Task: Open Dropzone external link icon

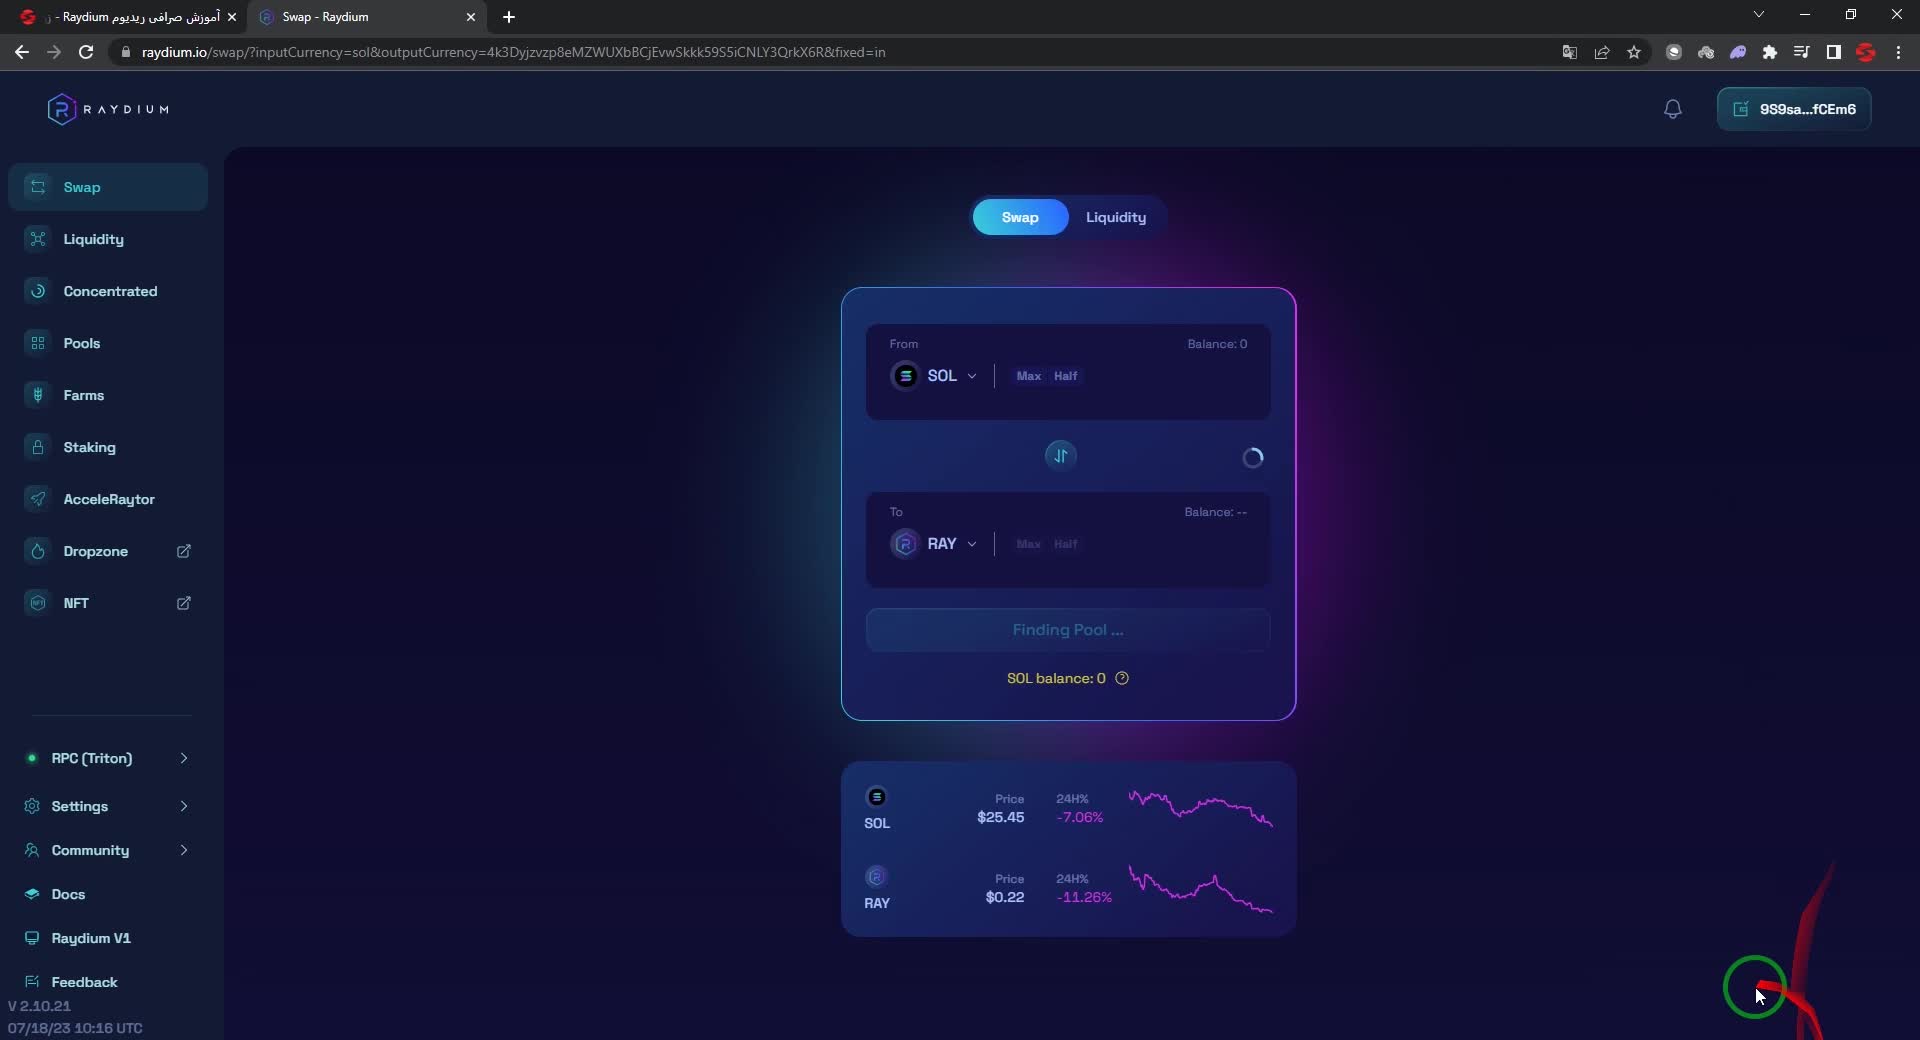Action: point(184,551)
